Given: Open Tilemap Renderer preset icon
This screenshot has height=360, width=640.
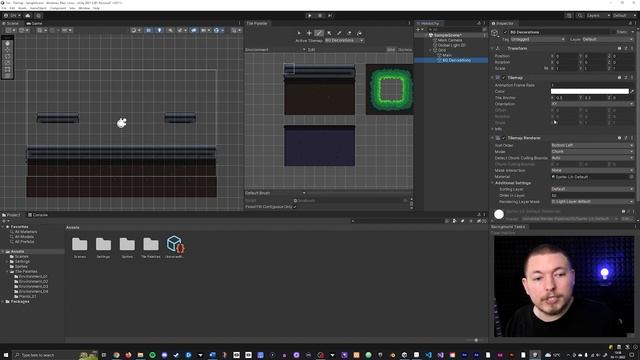Looking at the screenshot, I should point(626,138).
